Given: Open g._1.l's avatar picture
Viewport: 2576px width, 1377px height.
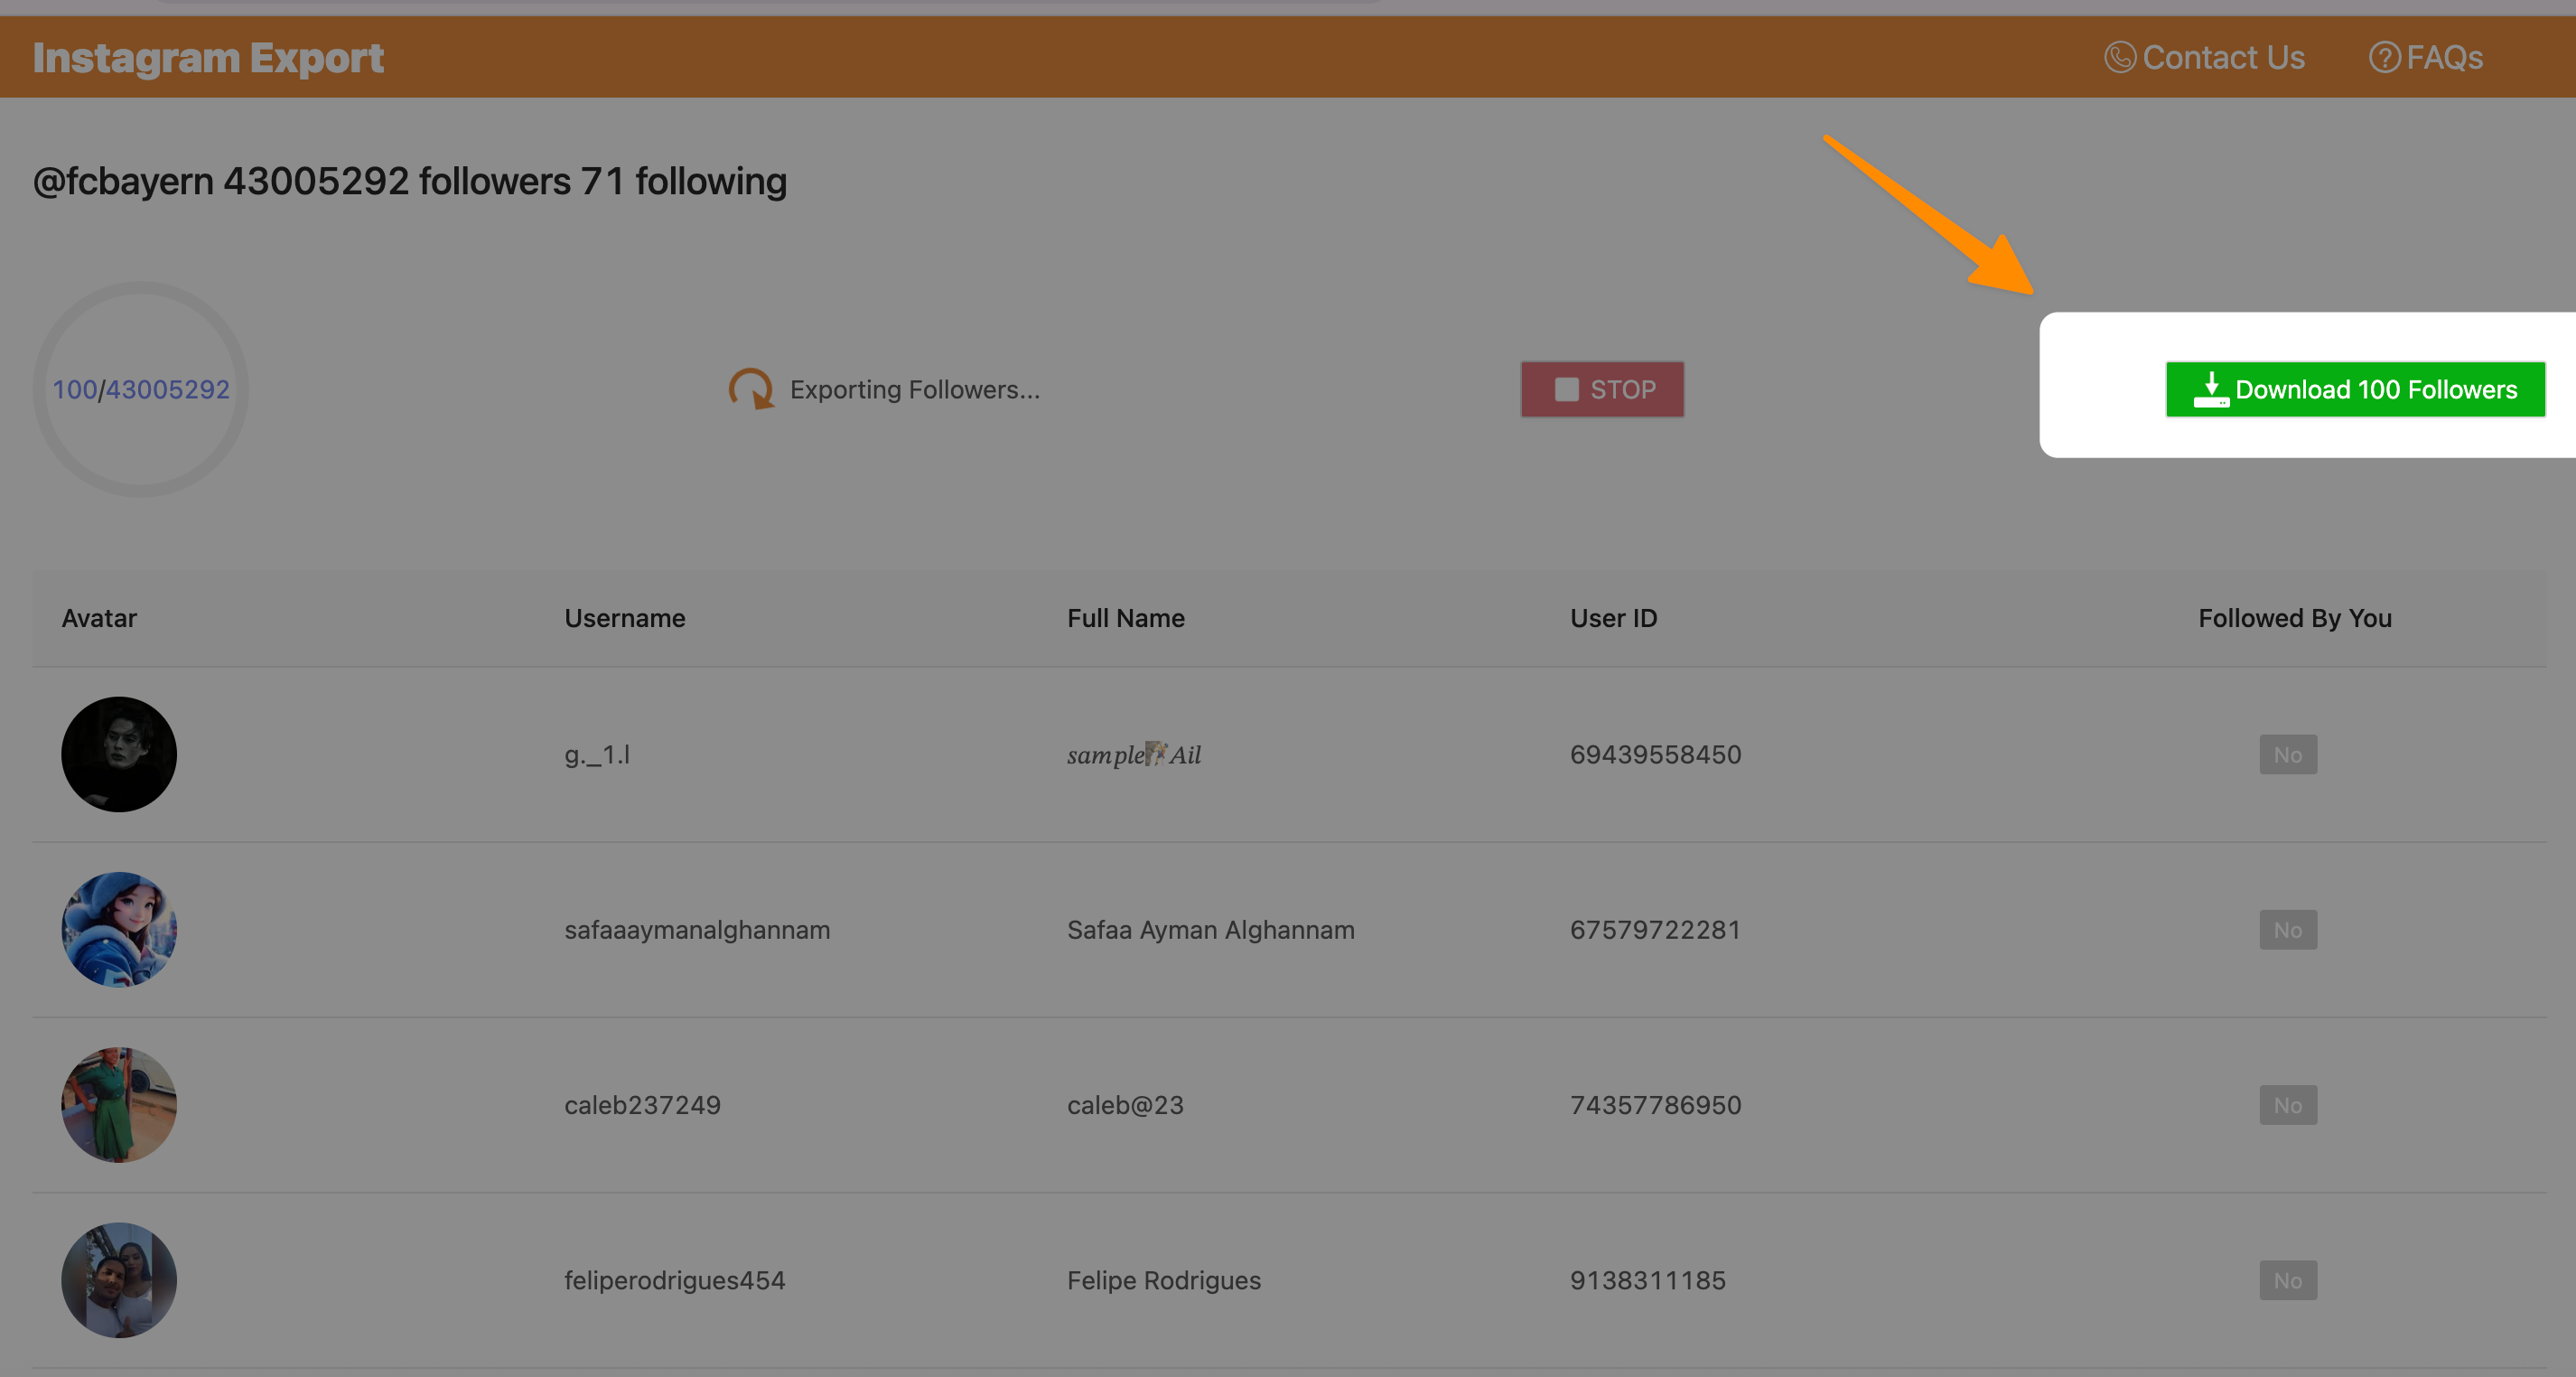Looking at the screenshot, I should tap(118, 754).
